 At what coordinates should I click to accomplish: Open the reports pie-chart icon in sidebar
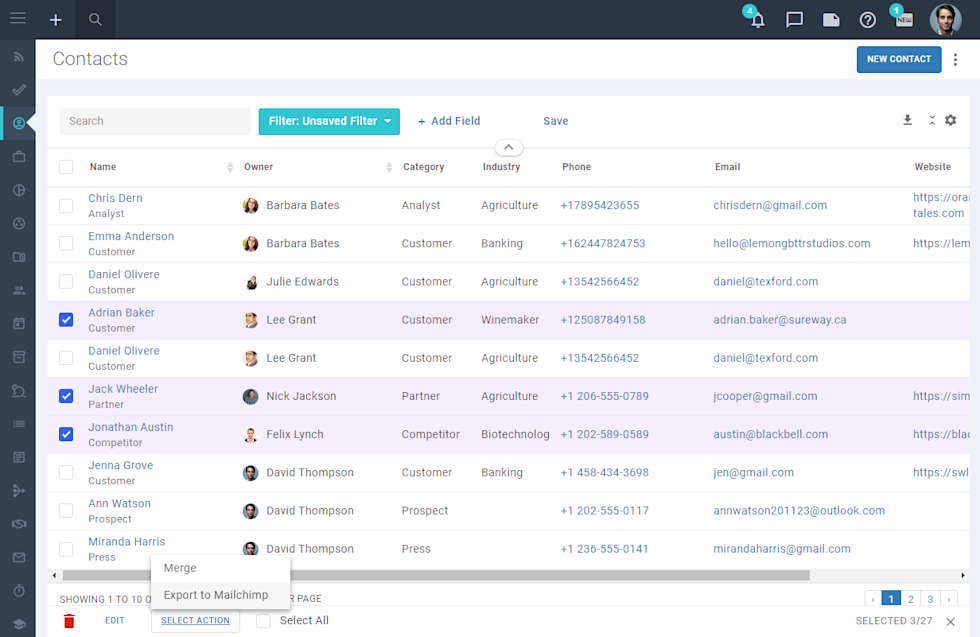click(18, 190)
